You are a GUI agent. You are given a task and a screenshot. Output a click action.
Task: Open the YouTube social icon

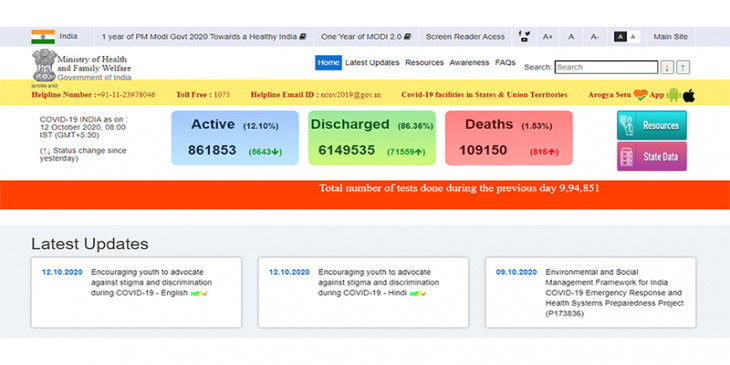point(525,40)
